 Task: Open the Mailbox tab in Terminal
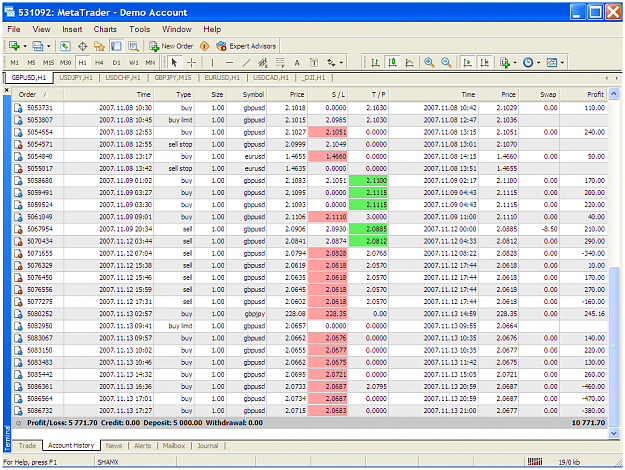pos(174,446)
